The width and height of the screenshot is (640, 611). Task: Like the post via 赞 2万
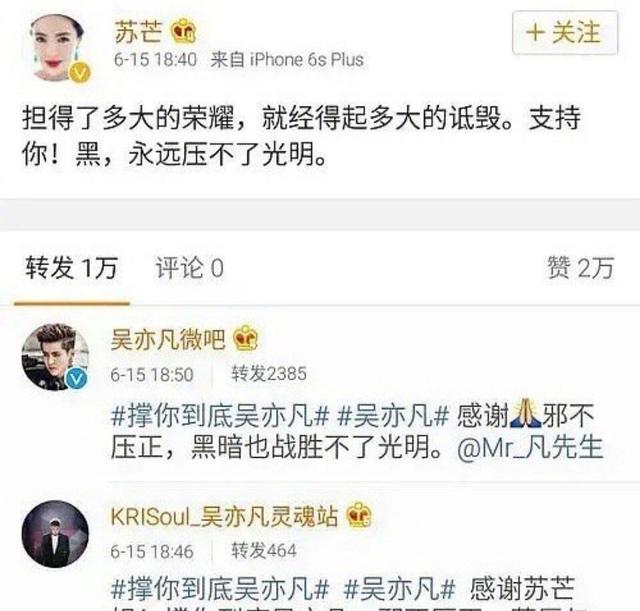pos(580,268)
